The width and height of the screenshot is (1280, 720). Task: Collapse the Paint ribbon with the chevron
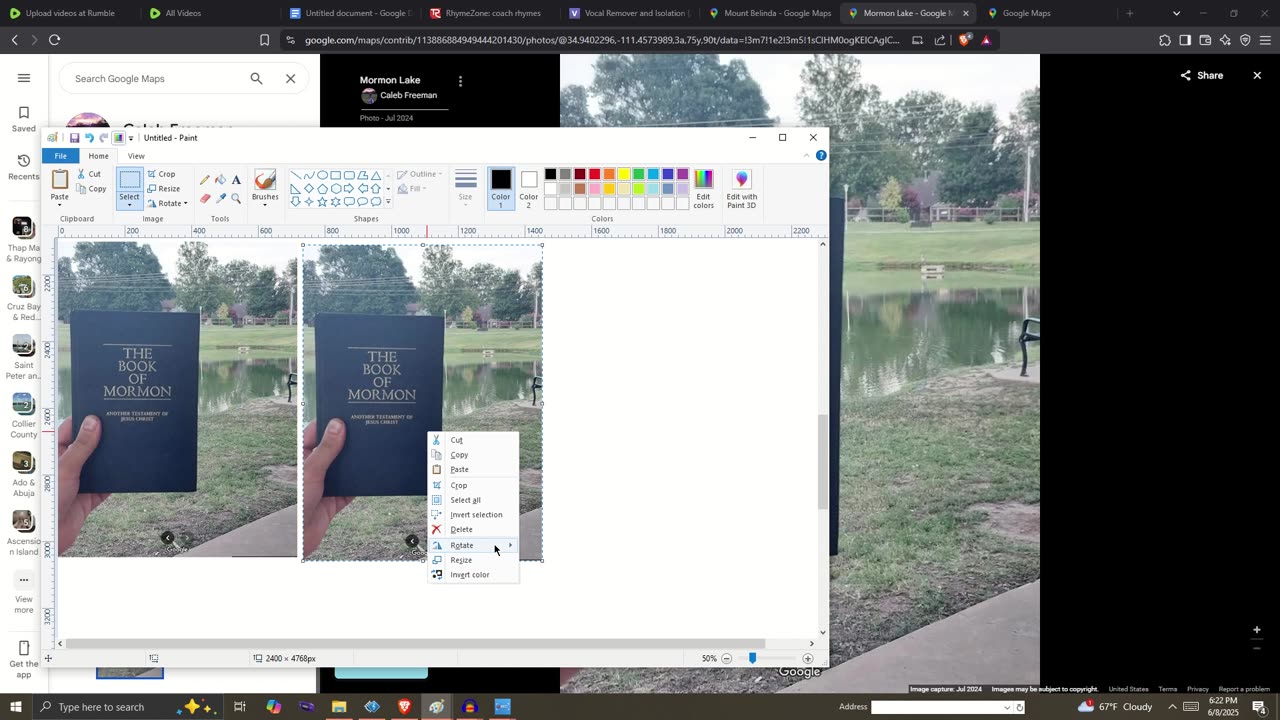pyautogui.click(x=809, y=156)
